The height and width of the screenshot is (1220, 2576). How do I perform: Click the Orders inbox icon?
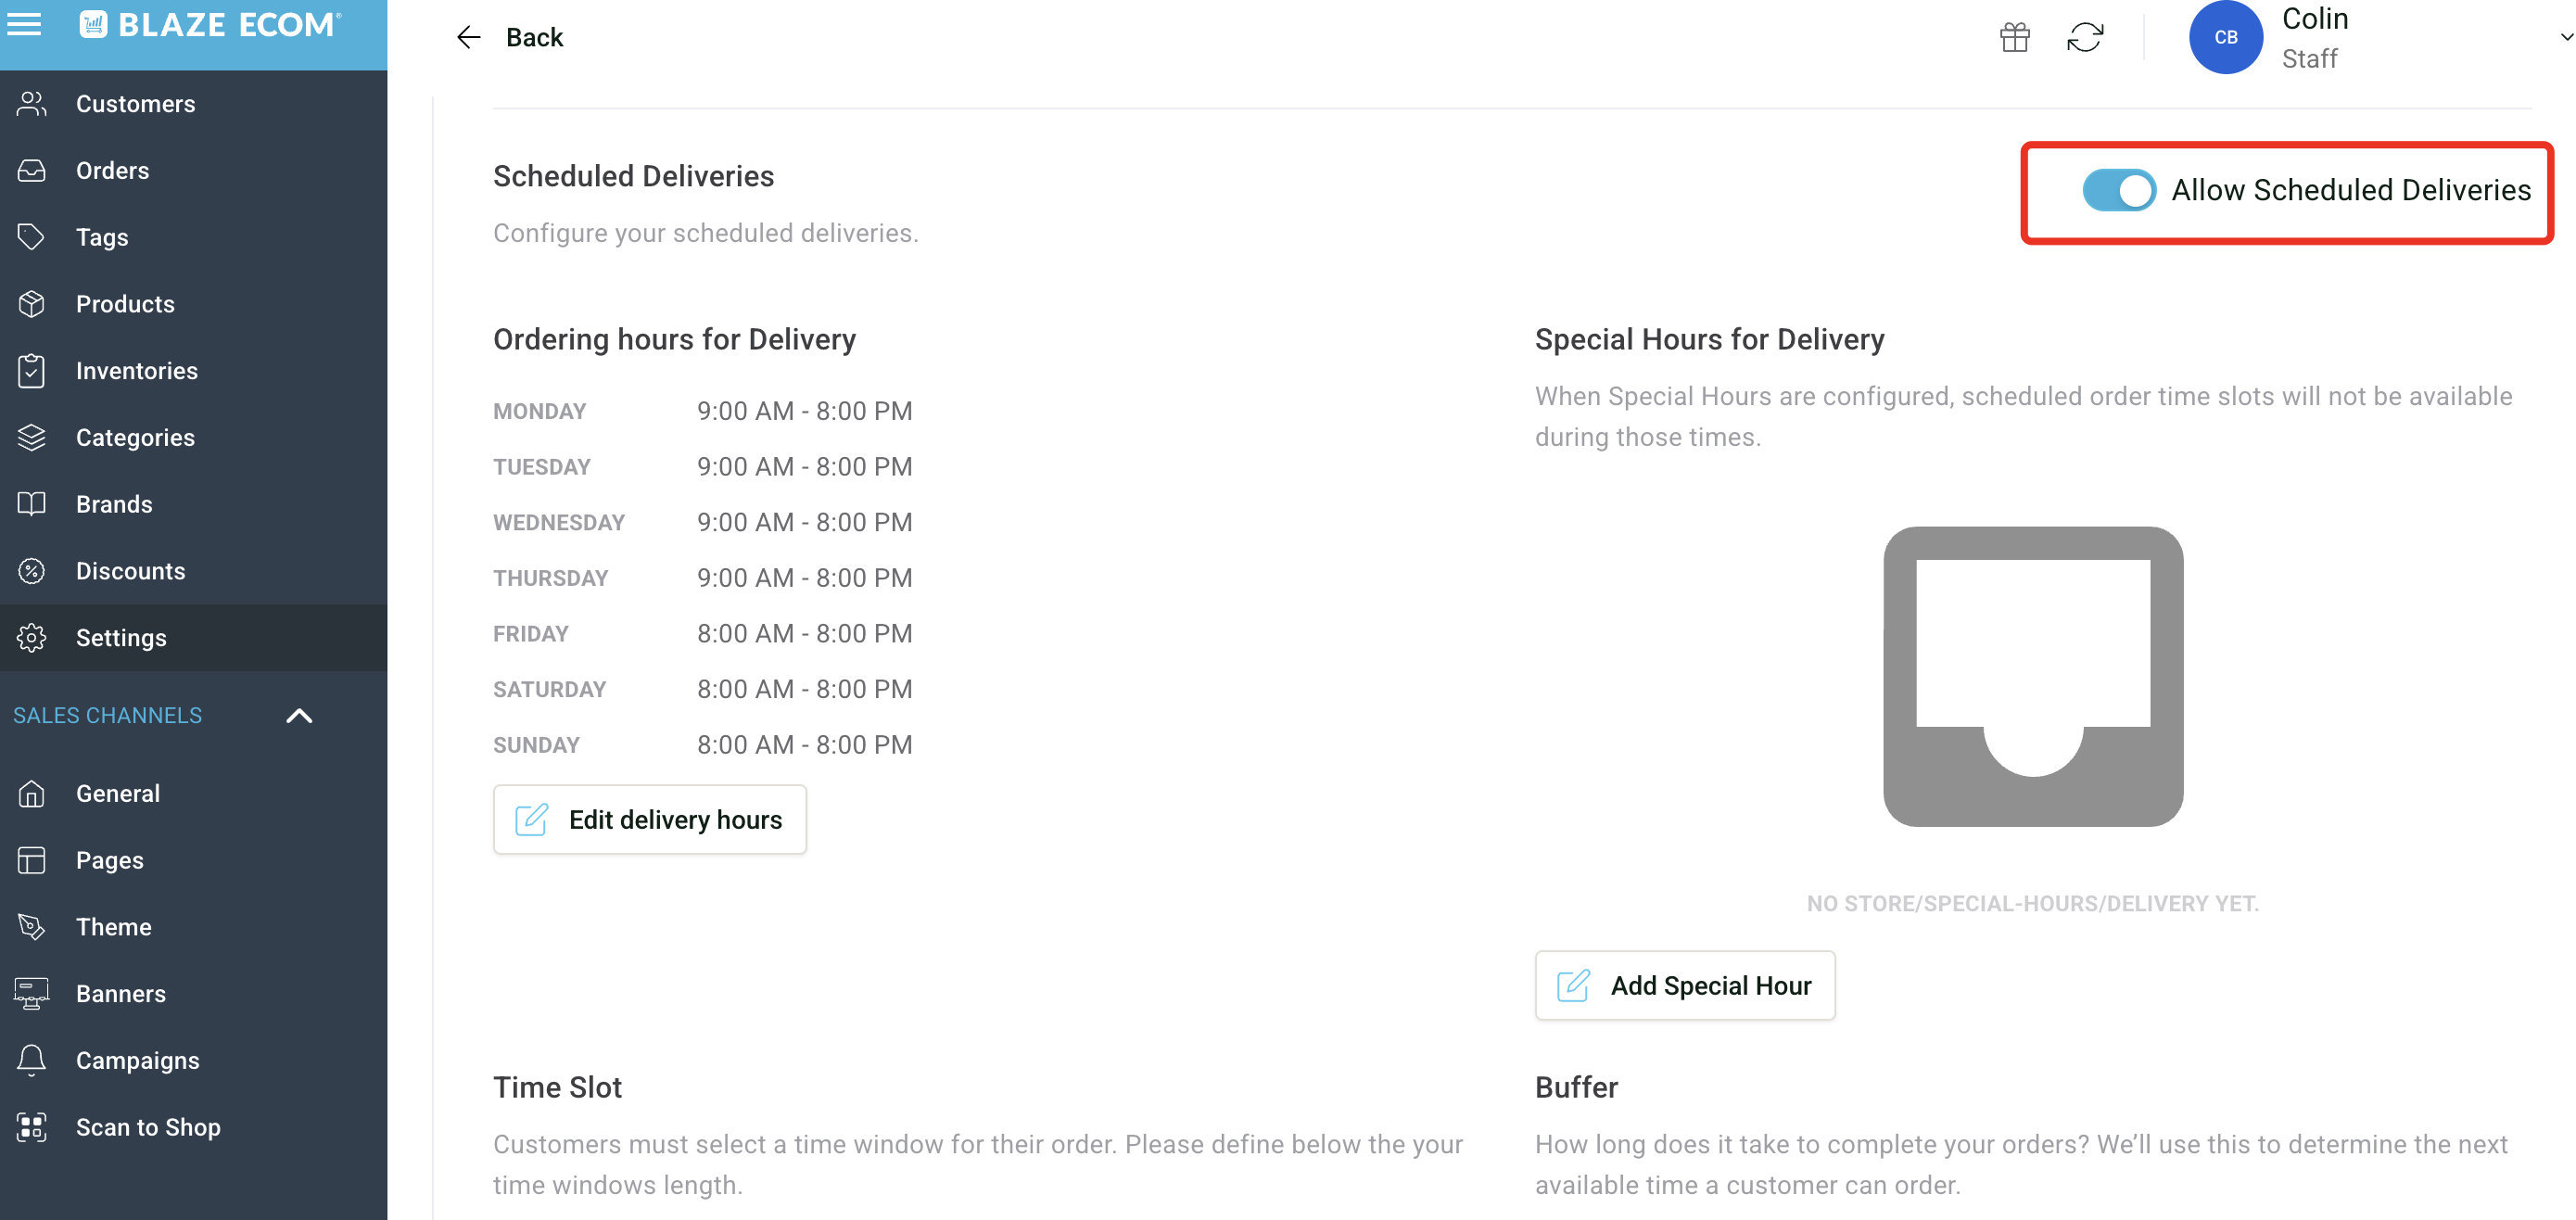32,170
